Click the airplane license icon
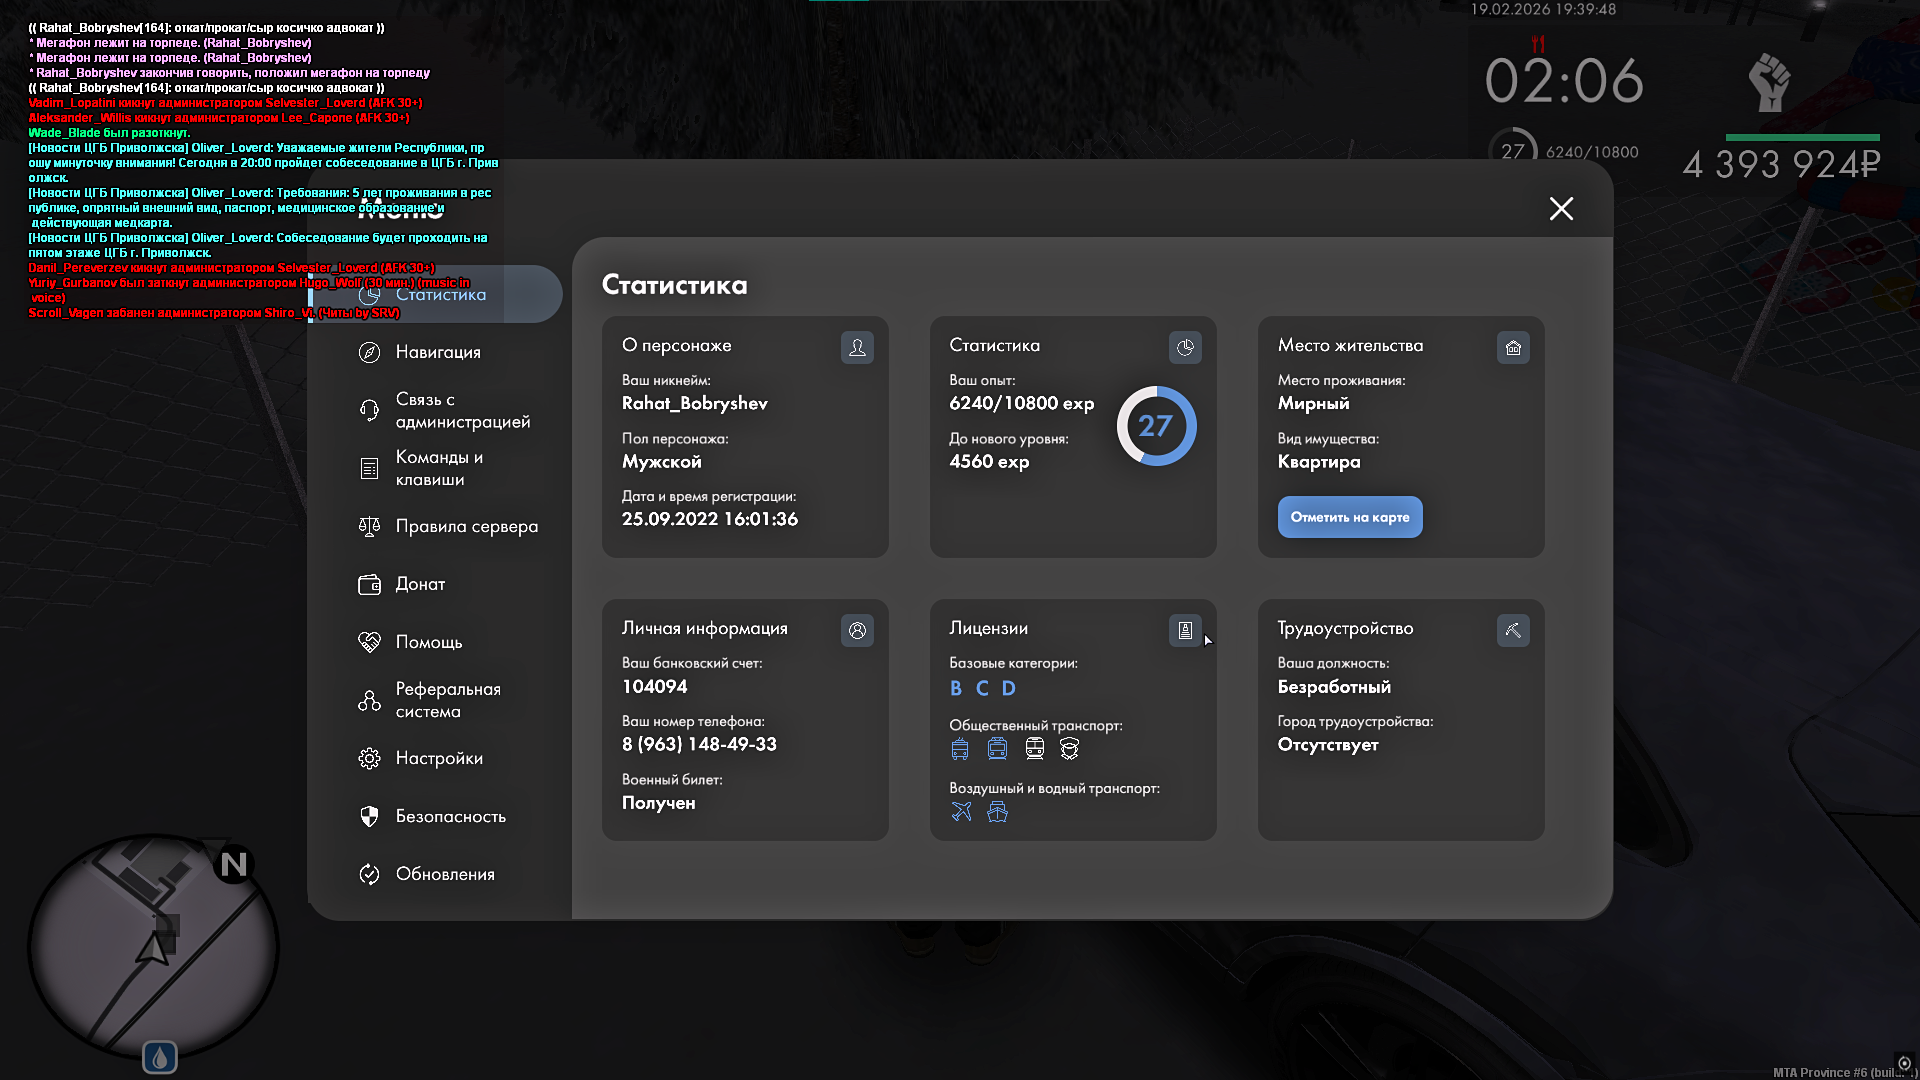The width and height of the screenshot is (1920, 1080). pyautogui.click(x=961, y=811)
